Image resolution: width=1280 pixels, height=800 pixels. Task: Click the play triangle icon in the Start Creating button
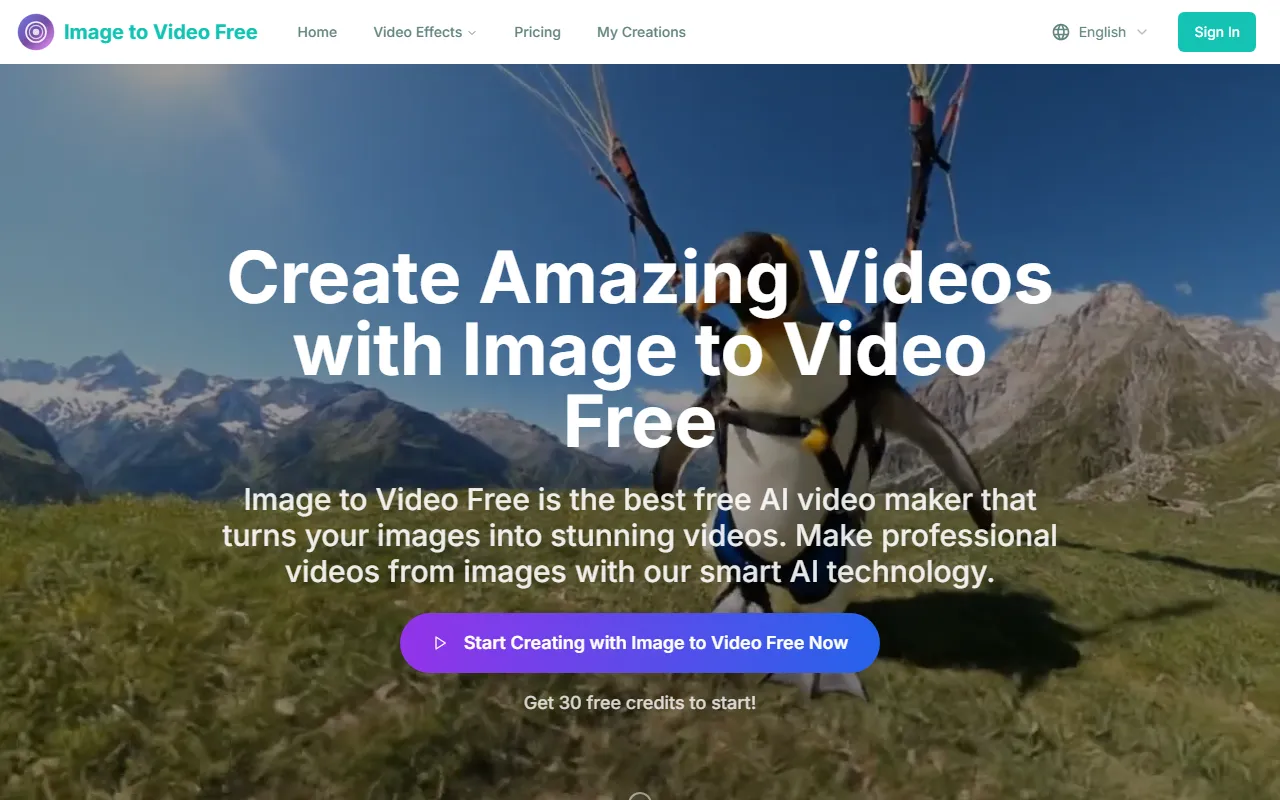pos(440,643)
